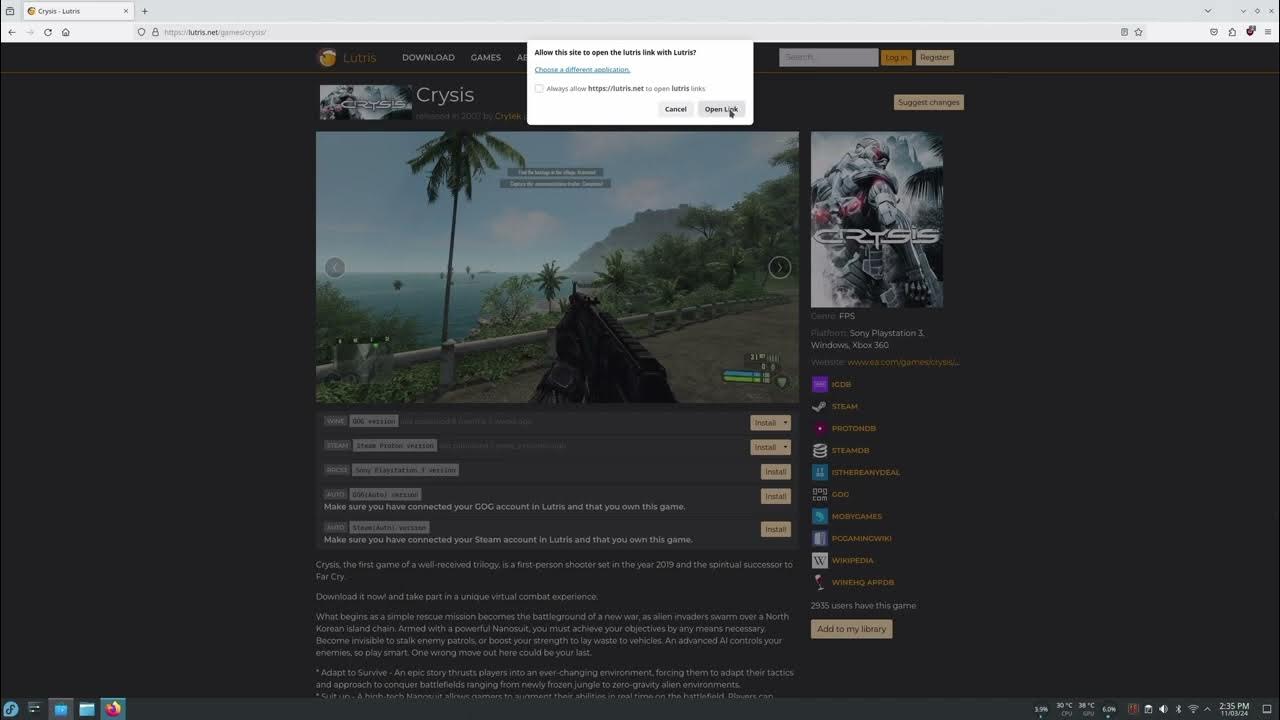Viewport: 1280px width, 720px height.
Task: Switch to Firefox in the taskbar
Action: pyautogui.click(x=113, y=709)
